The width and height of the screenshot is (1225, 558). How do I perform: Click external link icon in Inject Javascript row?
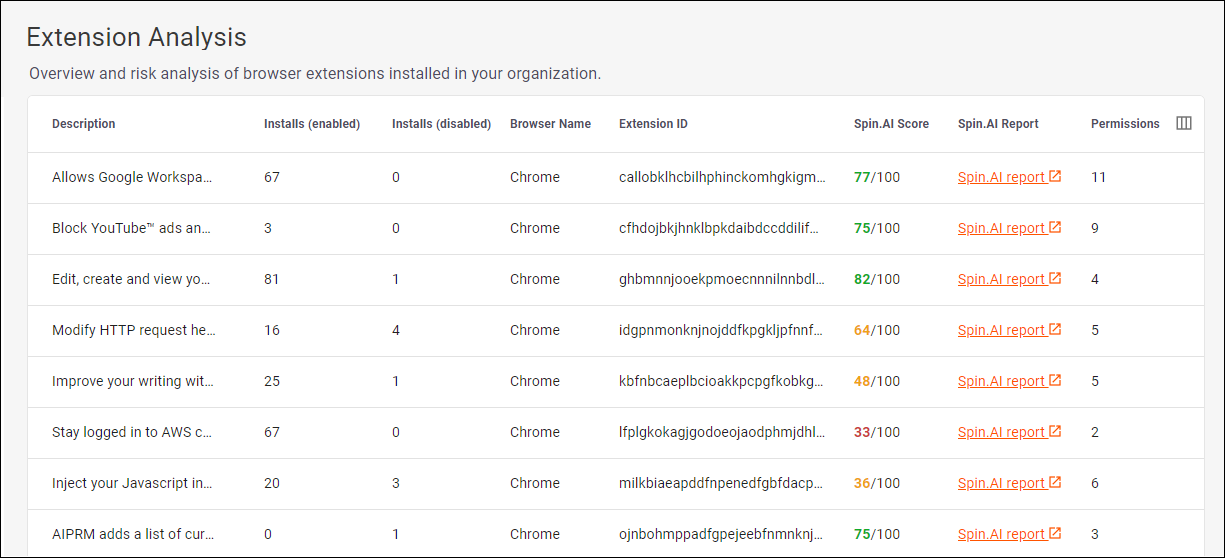[1055, 482]
